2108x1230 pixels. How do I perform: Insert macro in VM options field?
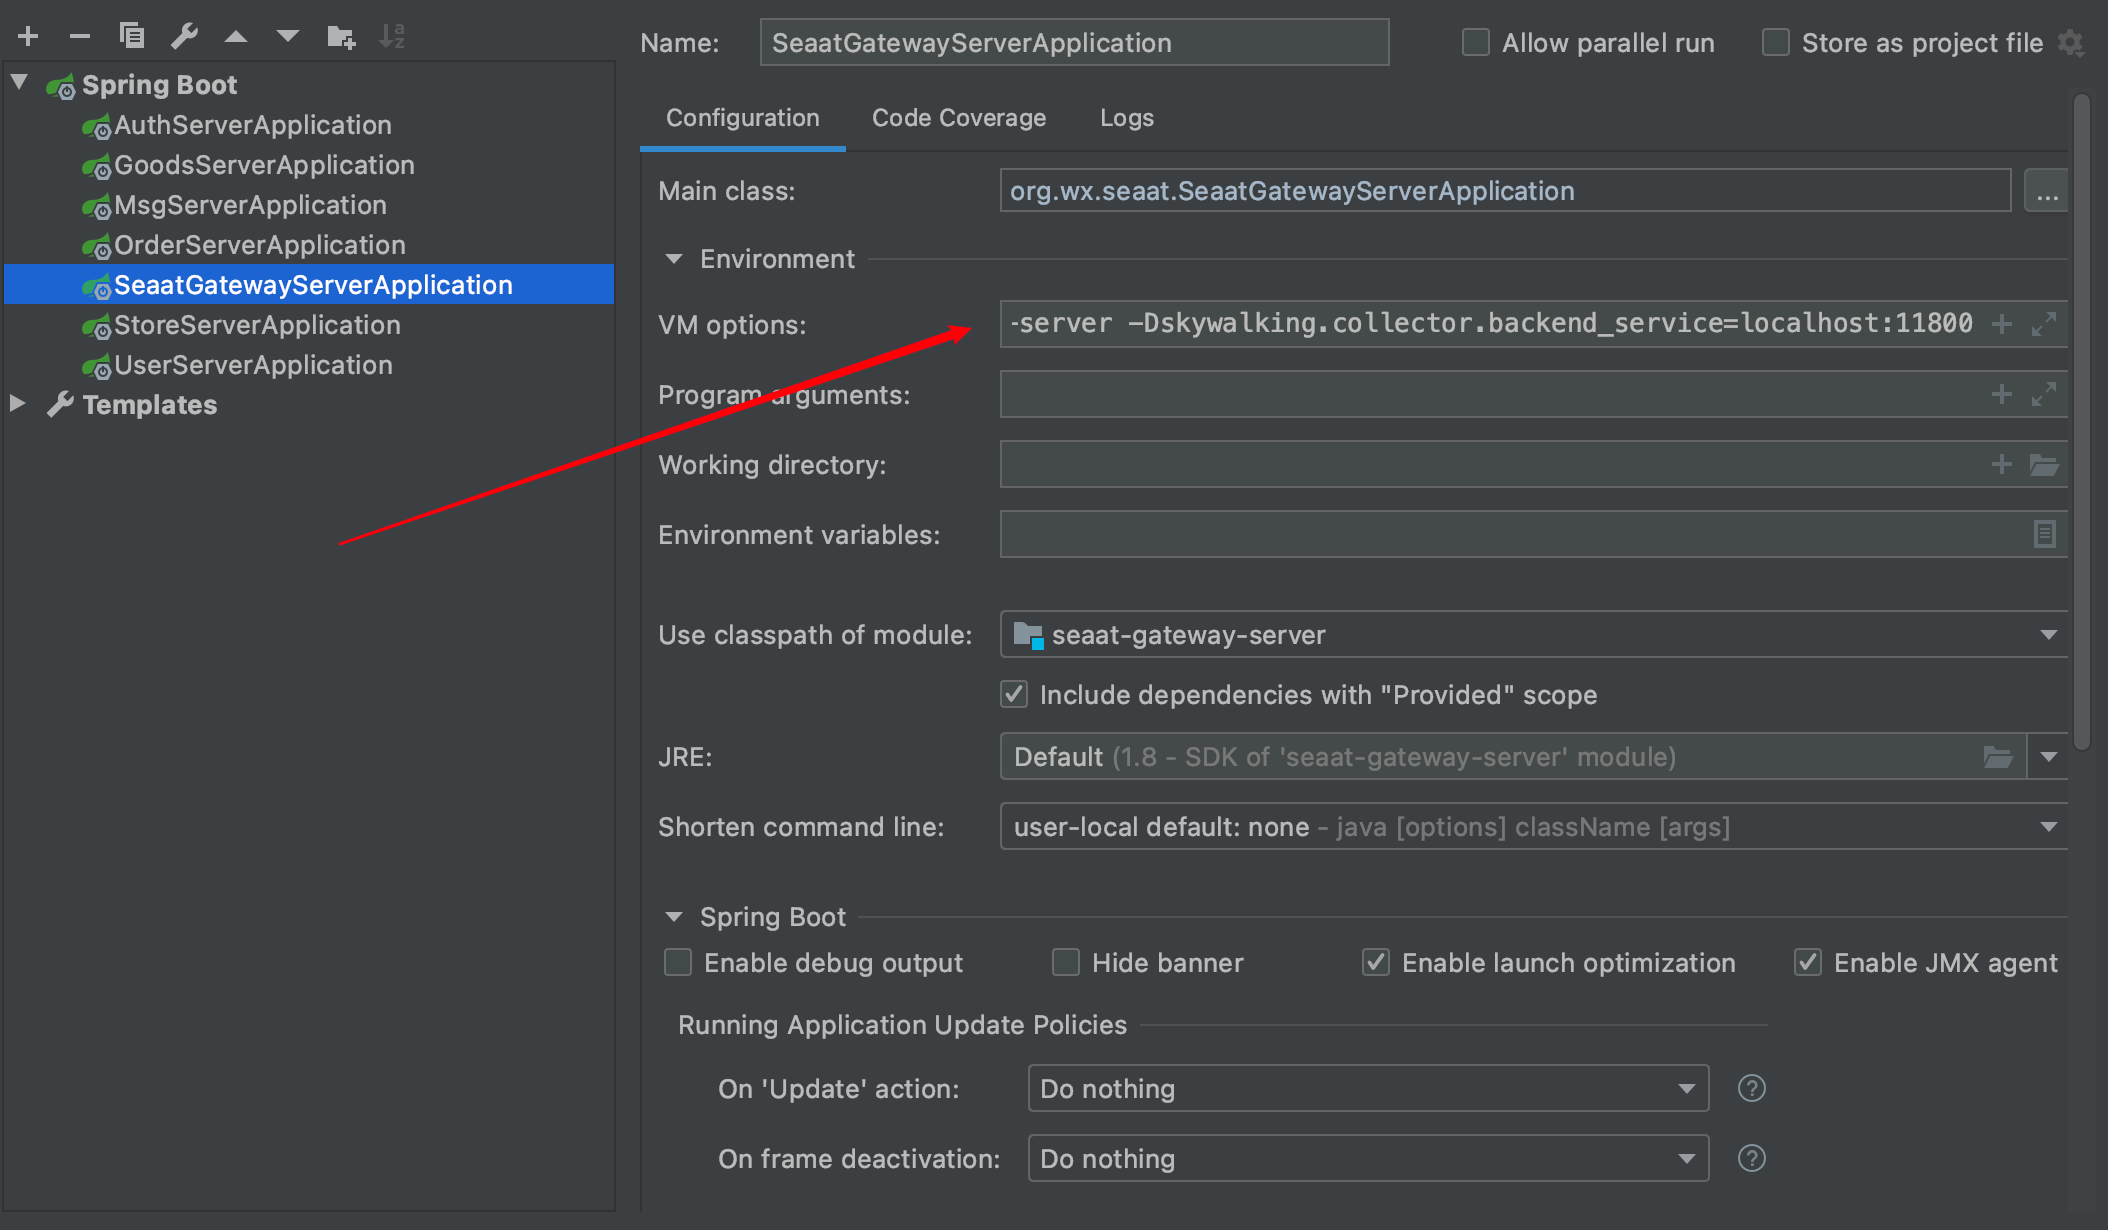pyautogui.click(x=2002, y=324)
